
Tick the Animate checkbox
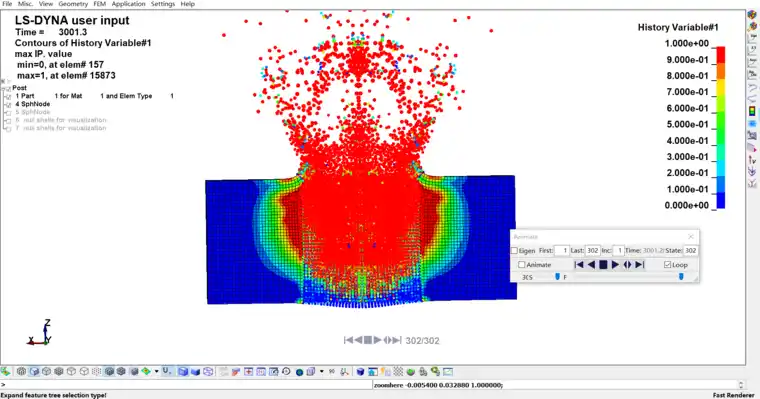pyautogui.click(x=522, y=265)
